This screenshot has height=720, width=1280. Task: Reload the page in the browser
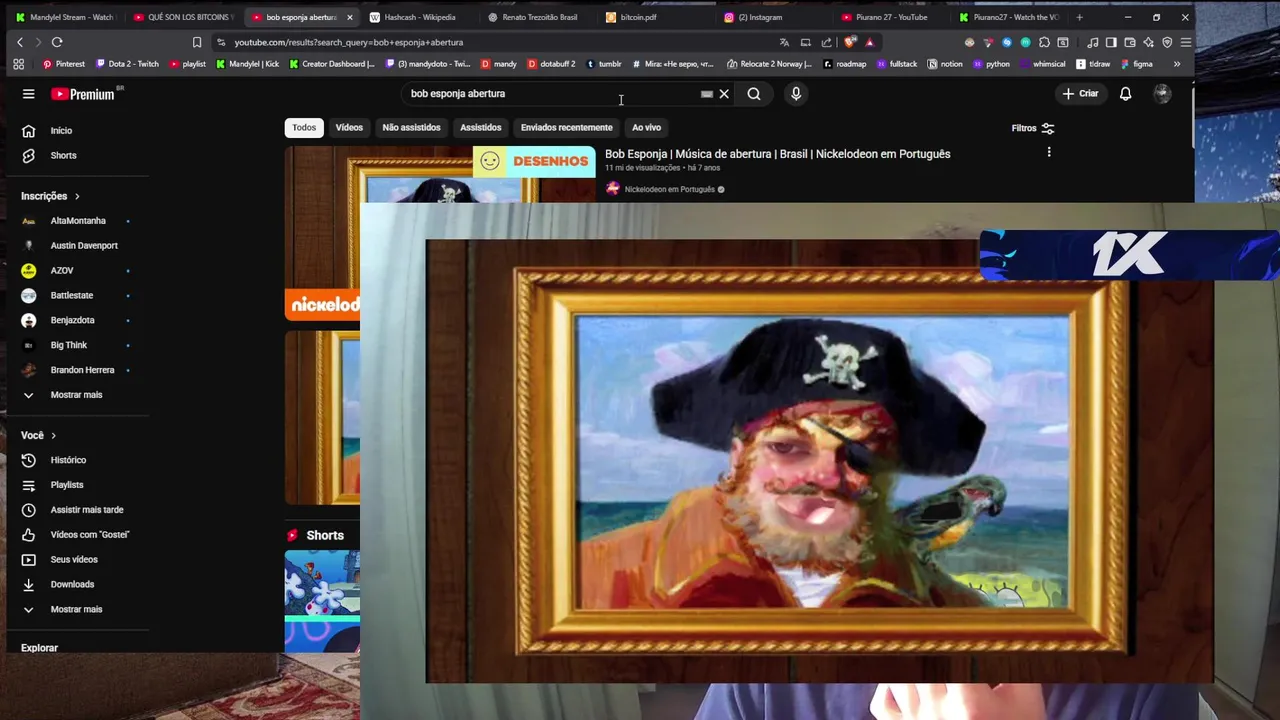click(x=57, y=42)
